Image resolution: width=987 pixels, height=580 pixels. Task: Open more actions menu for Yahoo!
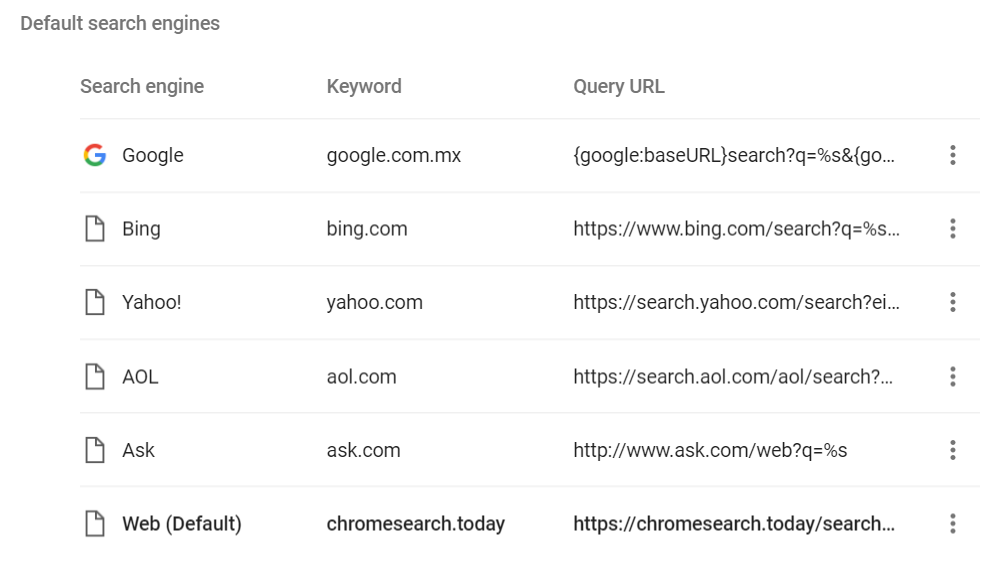click(x=952, y=302)
